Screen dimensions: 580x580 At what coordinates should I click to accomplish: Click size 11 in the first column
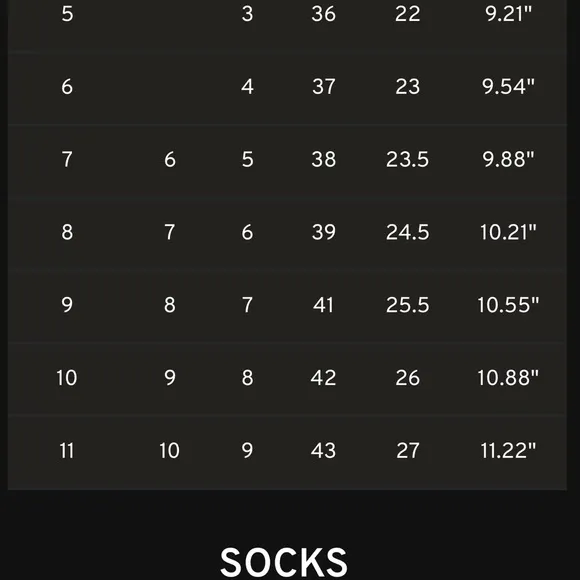pos(67,451)
